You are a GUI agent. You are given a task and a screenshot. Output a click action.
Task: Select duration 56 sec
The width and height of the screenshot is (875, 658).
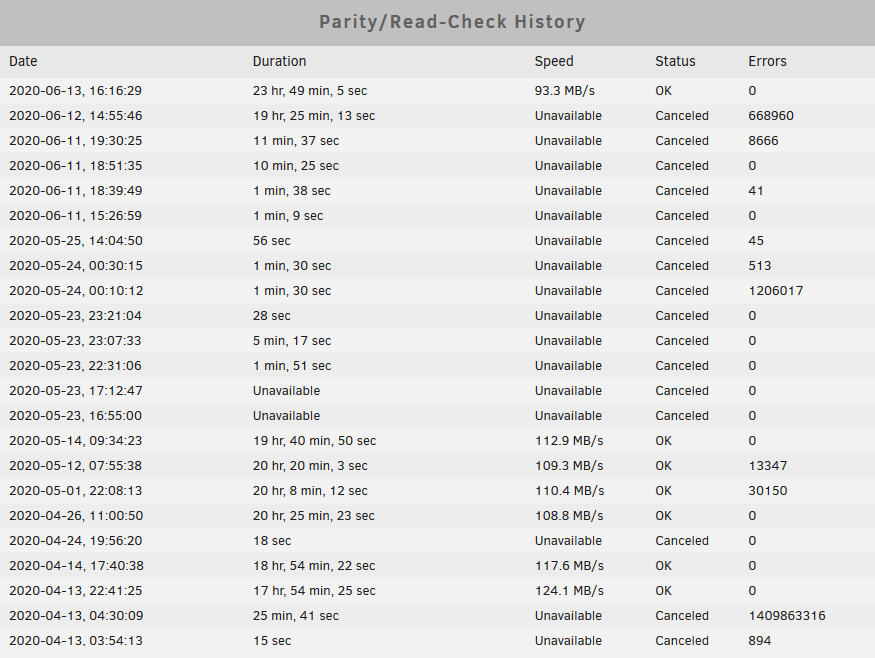[x=272, y=241]
